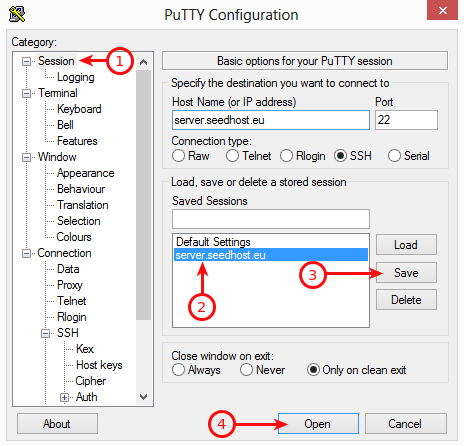Open the Auth category
Image resolution: width=464 pixels, height=446 pixels.
(x=86, y=397)
